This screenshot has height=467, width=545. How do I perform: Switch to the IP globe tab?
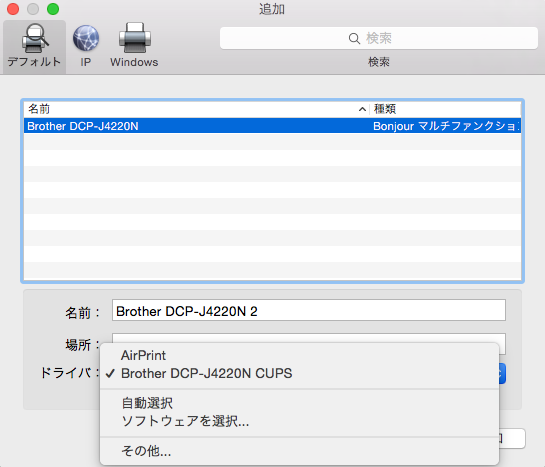tap(86, 46)
